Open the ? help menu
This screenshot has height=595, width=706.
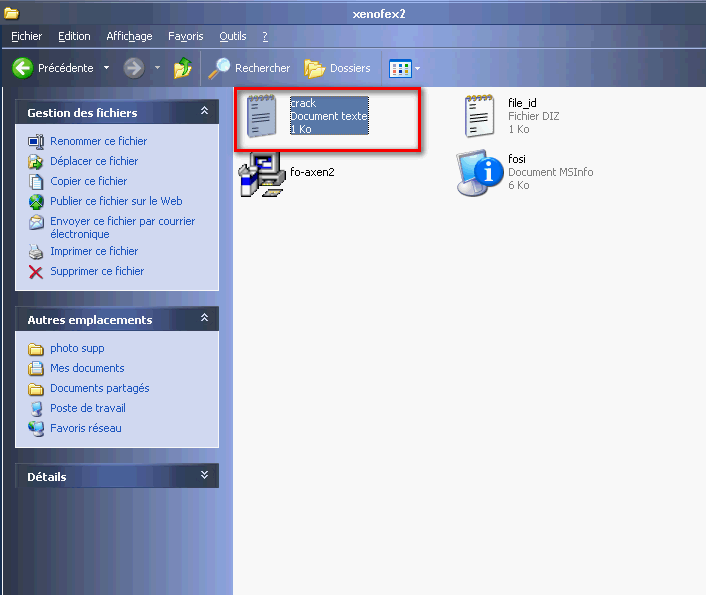(x=265, y=36)
